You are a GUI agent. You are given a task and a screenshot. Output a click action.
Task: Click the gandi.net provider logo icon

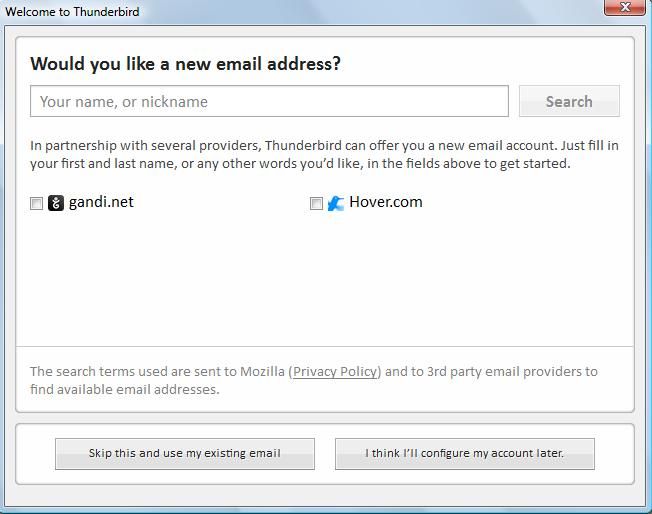point(56,203)
